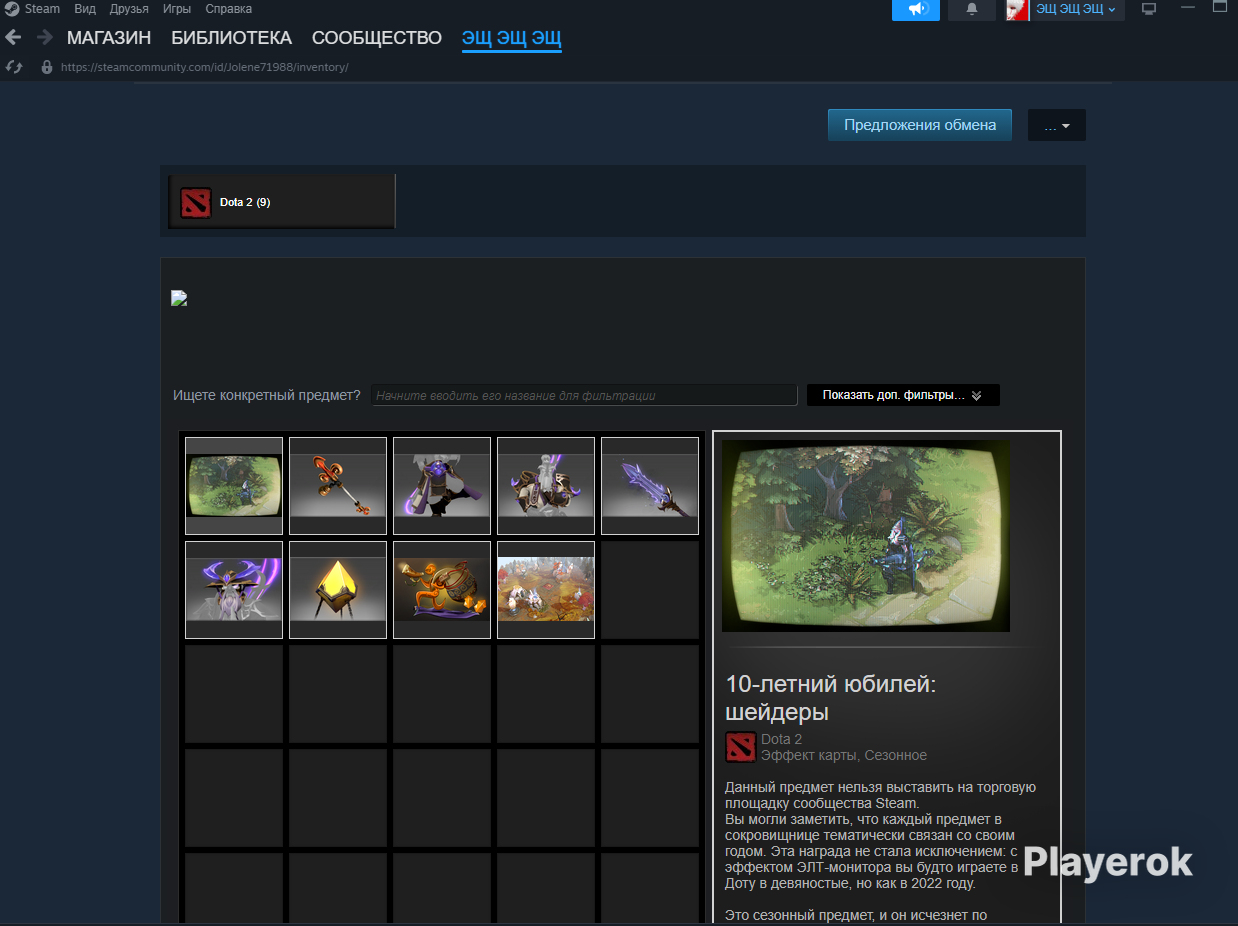
Task: Click the Эффект карты, Сезонное tag text
Action: tap(844, 755)
